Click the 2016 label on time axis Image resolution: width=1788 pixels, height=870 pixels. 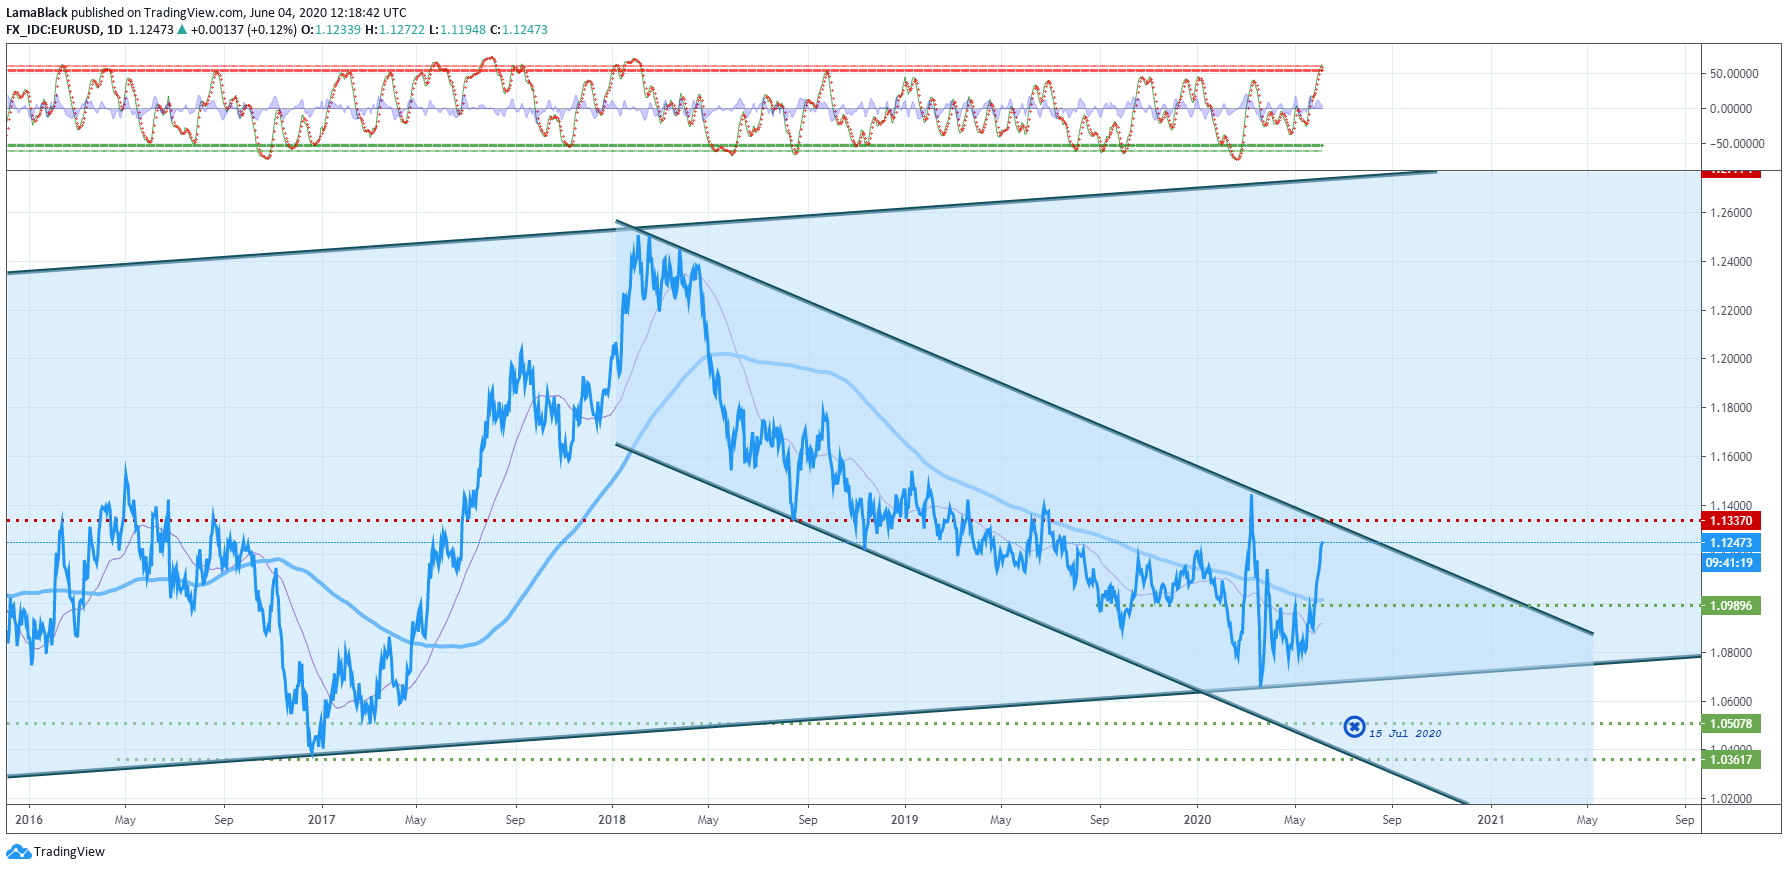(29, 820)
